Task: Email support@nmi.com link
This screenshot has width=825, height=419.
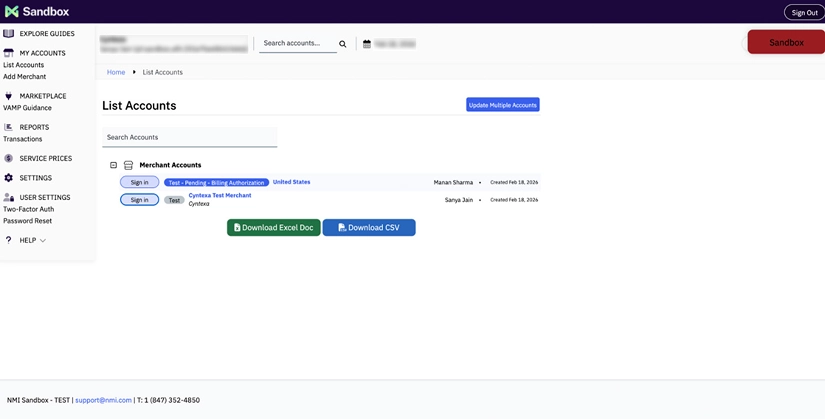Action: tap(103, 400)
